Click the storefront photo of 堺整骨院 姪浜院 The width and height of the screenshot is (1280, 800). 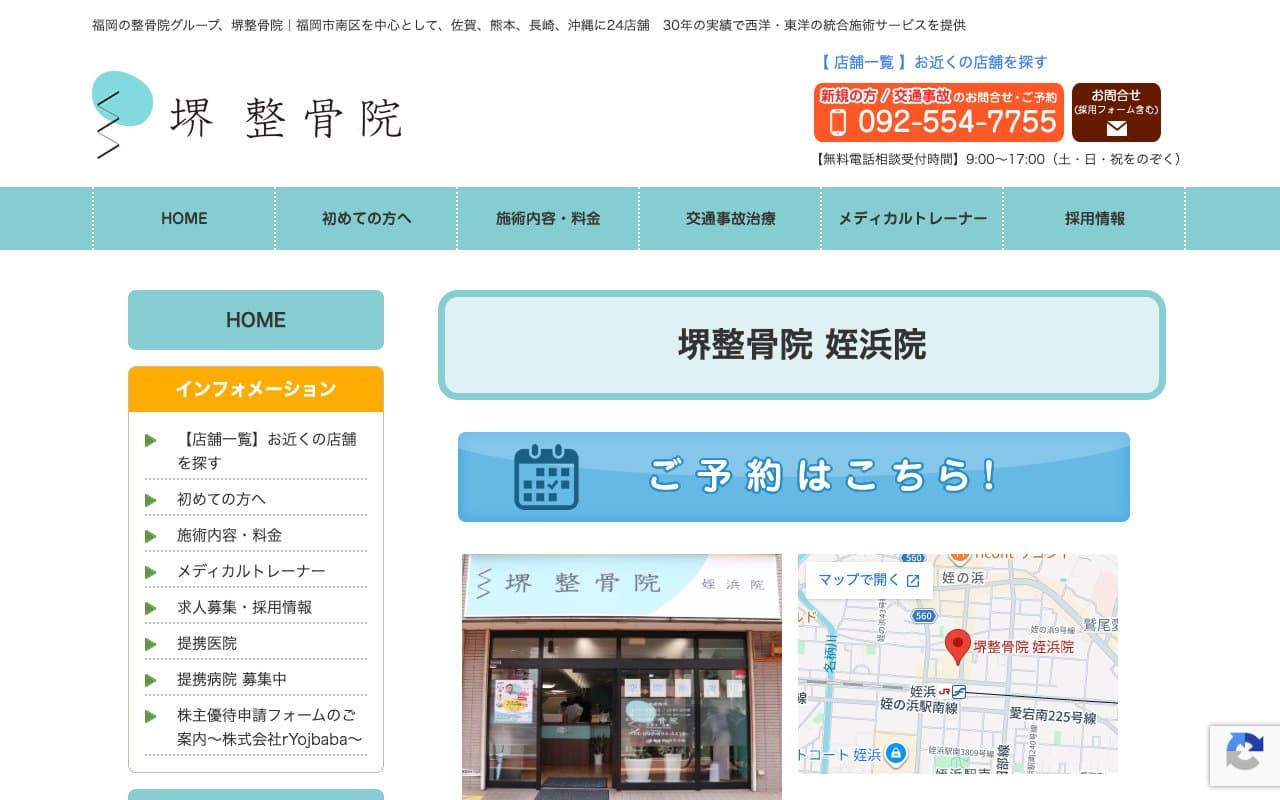(x=621, y=678)
